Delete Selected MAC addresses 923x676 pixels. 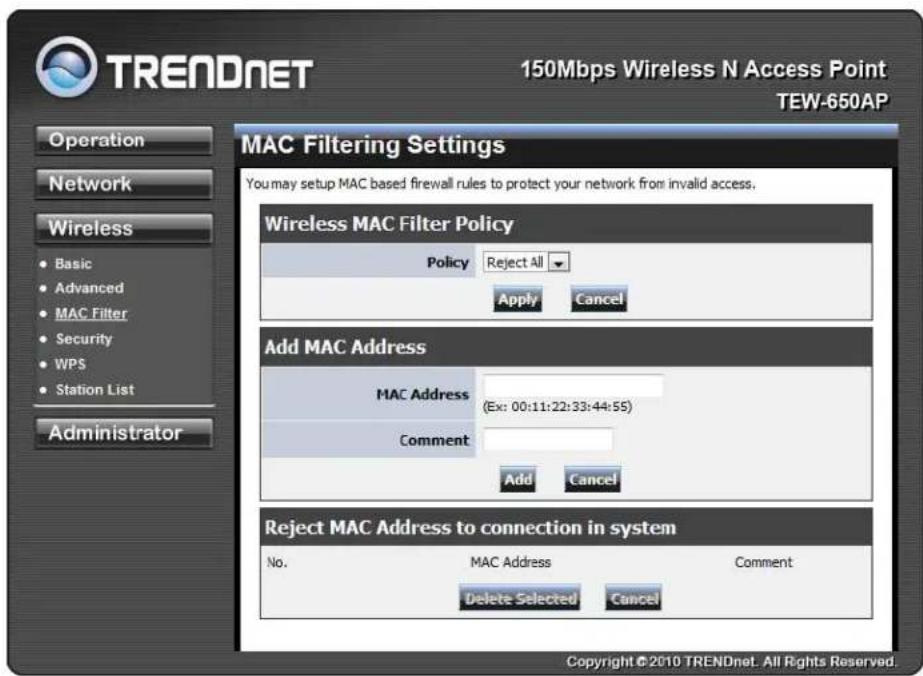(x=520, y=598)
